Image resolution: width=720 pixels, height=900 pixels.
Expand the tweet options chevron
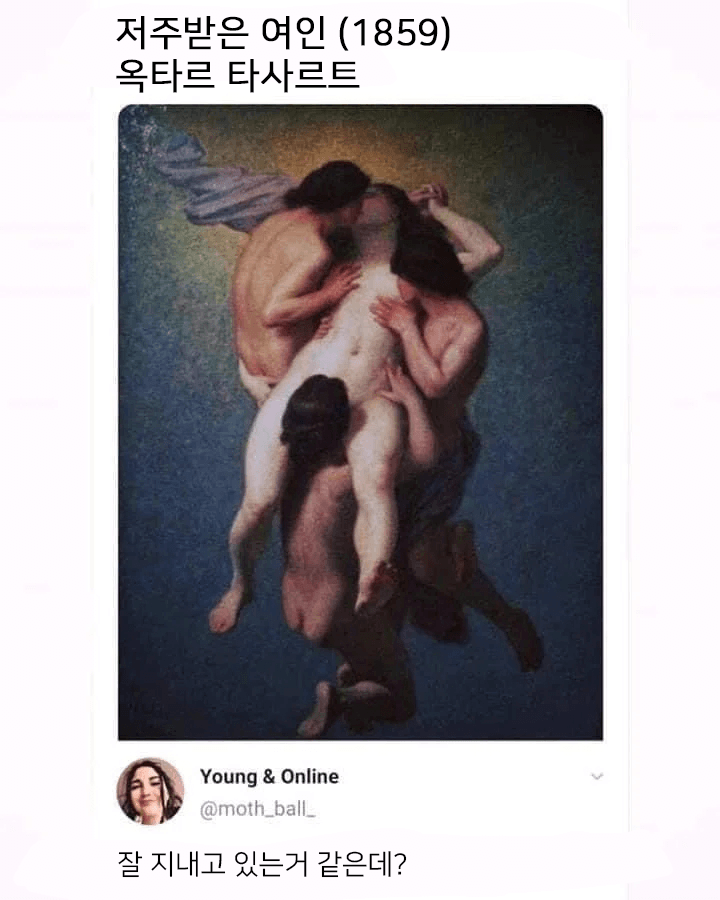pyautogui.click(x=597, y=777)
